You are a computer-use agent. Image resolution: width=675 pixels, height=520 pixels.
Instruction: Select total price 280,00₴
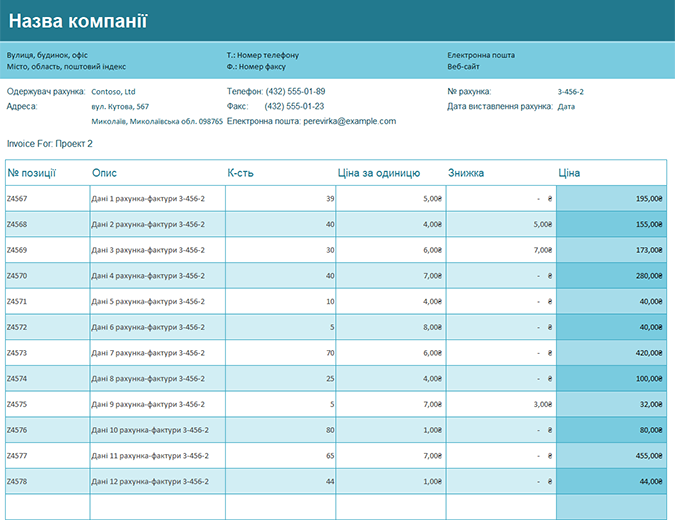pyautogui.click(x=611, y=275)
